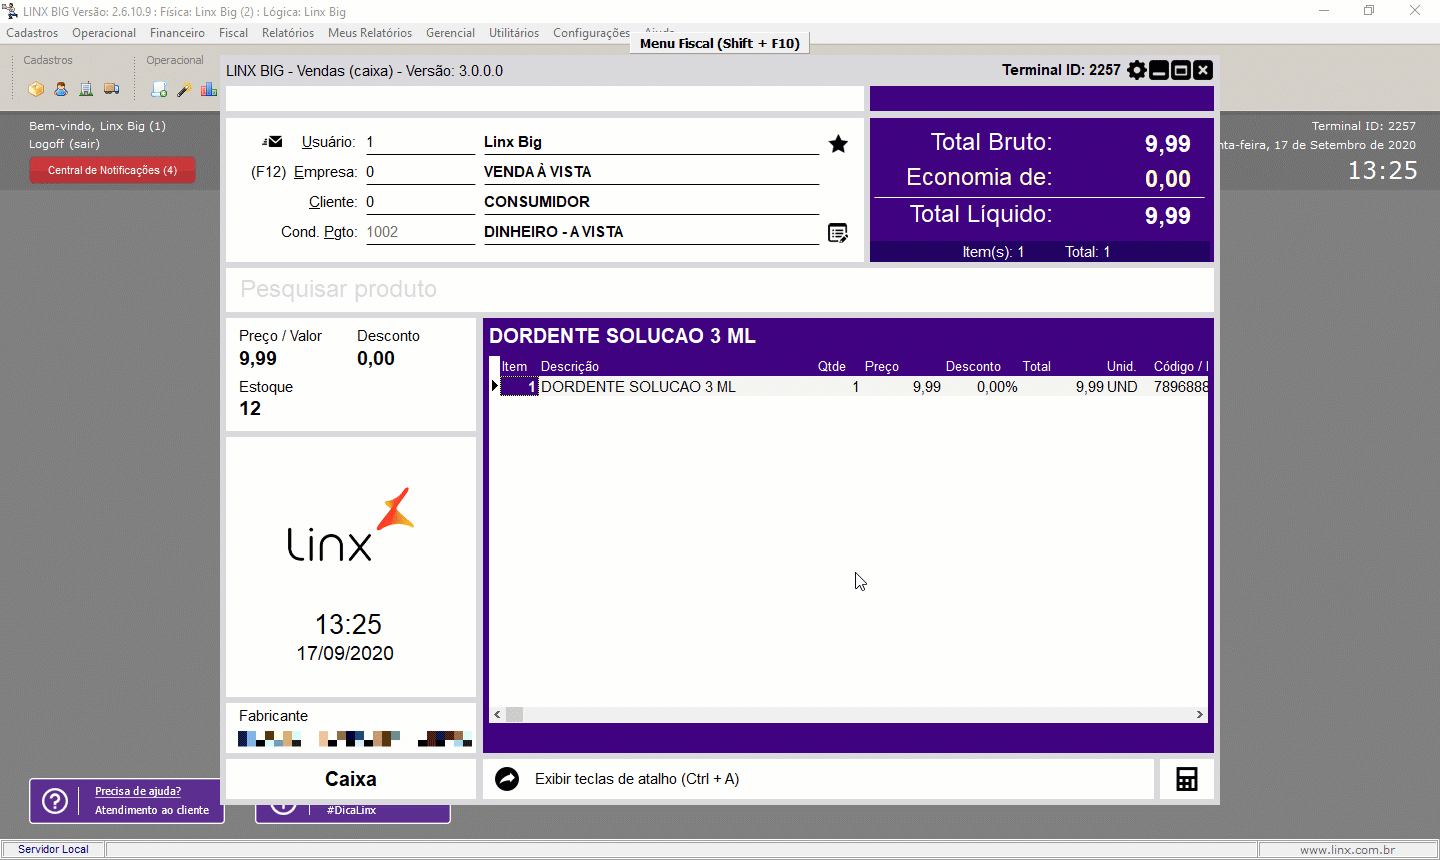1440x860 pixels.
Task: Open the calculator icon at bottom right
Action: [1187, 779]
